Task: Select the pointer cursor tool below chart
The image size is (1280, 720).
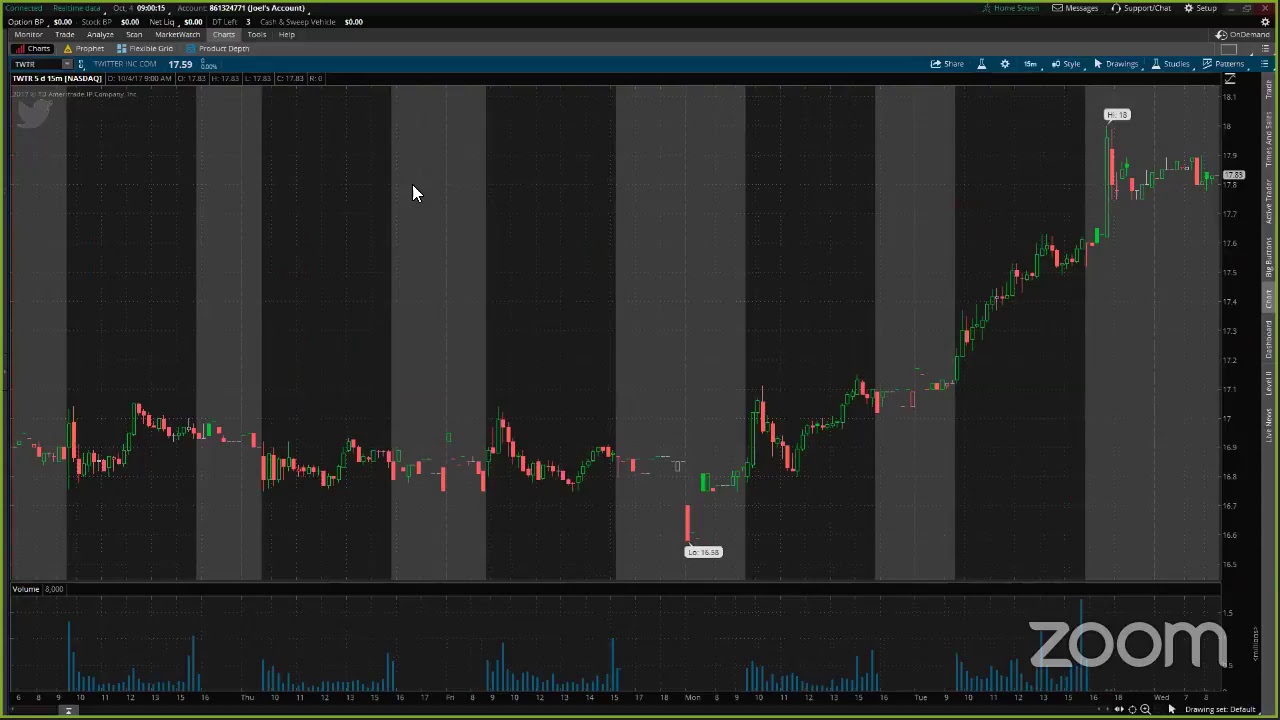Action: (x=1171, y=709)
